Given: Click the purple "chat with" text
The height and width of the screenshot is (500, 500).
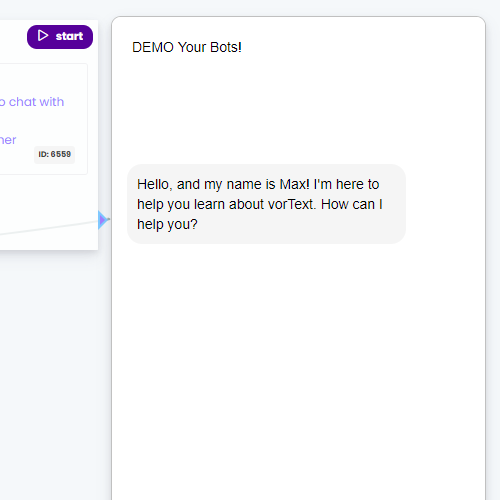Looking at the screenshot, I should [x=36, y=102].
